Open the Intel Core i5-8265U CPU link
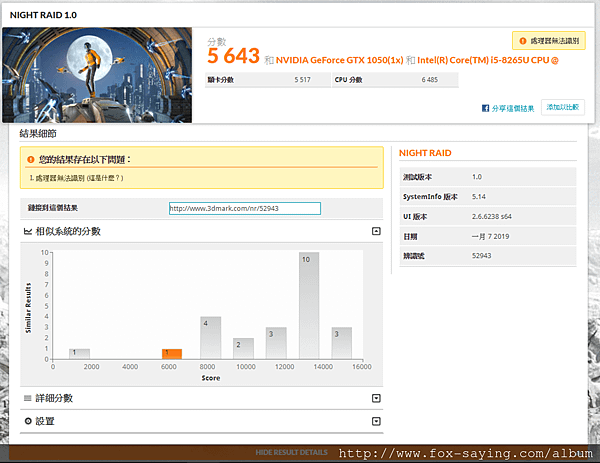The image size is (600, 463). coord(488,60)
